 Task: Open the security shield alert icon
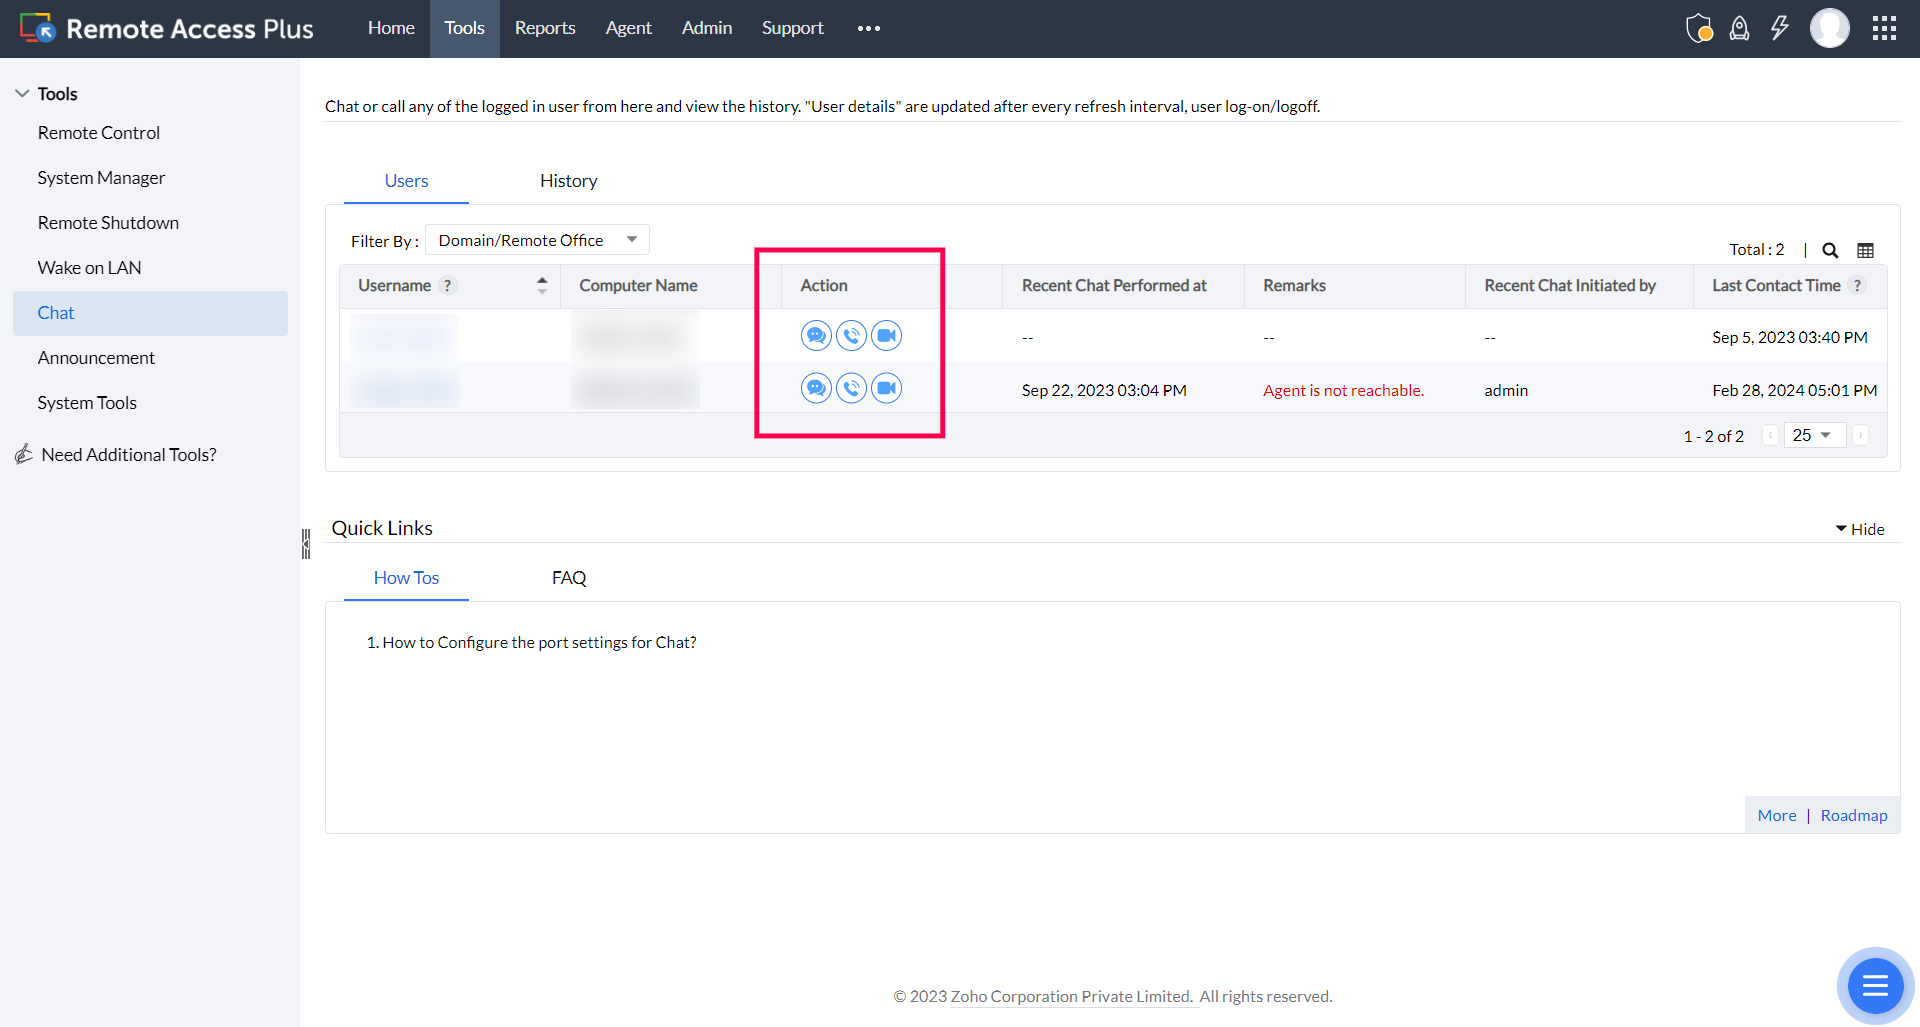[x=1699, y=28]
